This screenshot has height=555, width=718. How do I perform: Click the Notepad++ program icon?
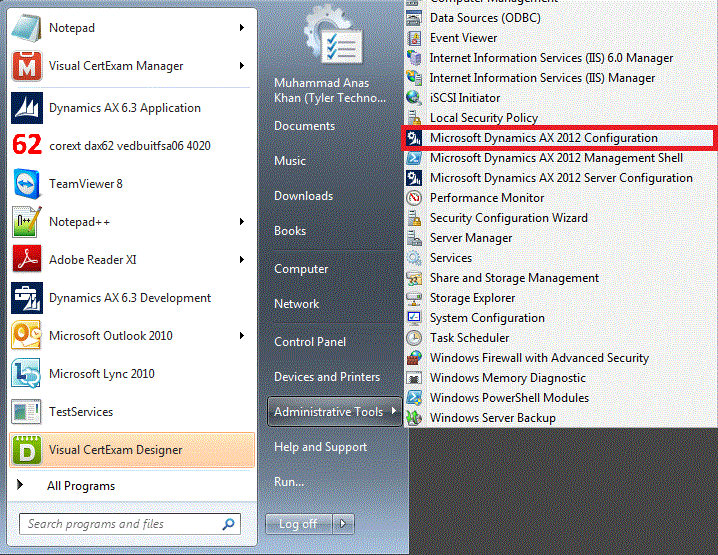pos(26,222)
